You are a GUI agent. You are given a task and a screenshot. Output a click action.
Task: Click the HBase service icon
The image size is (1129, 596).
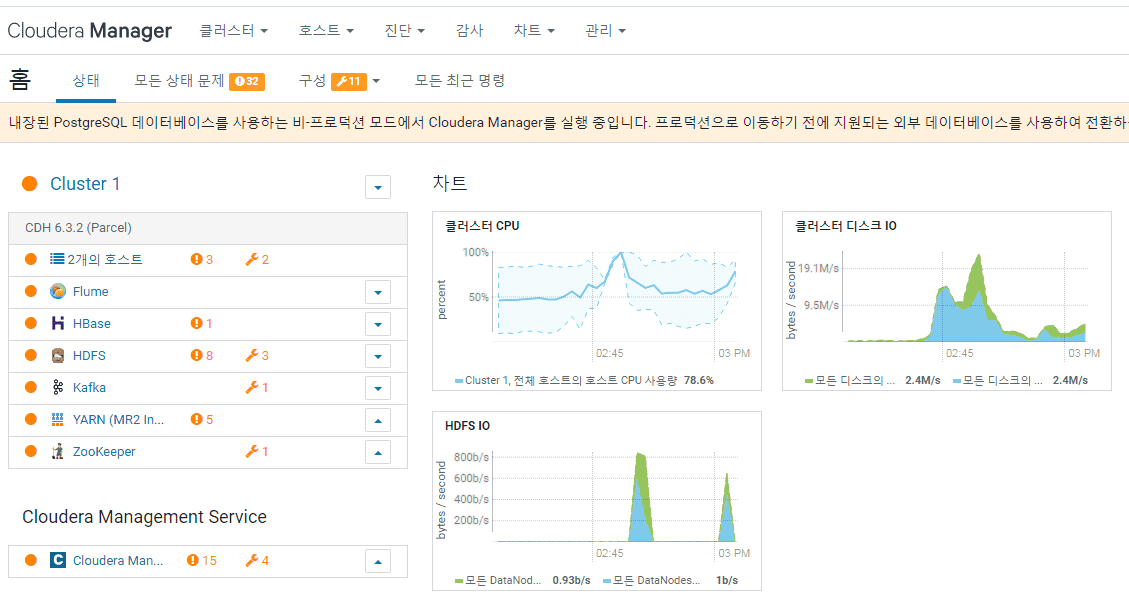pyautogui.click(x=58, y=323)
